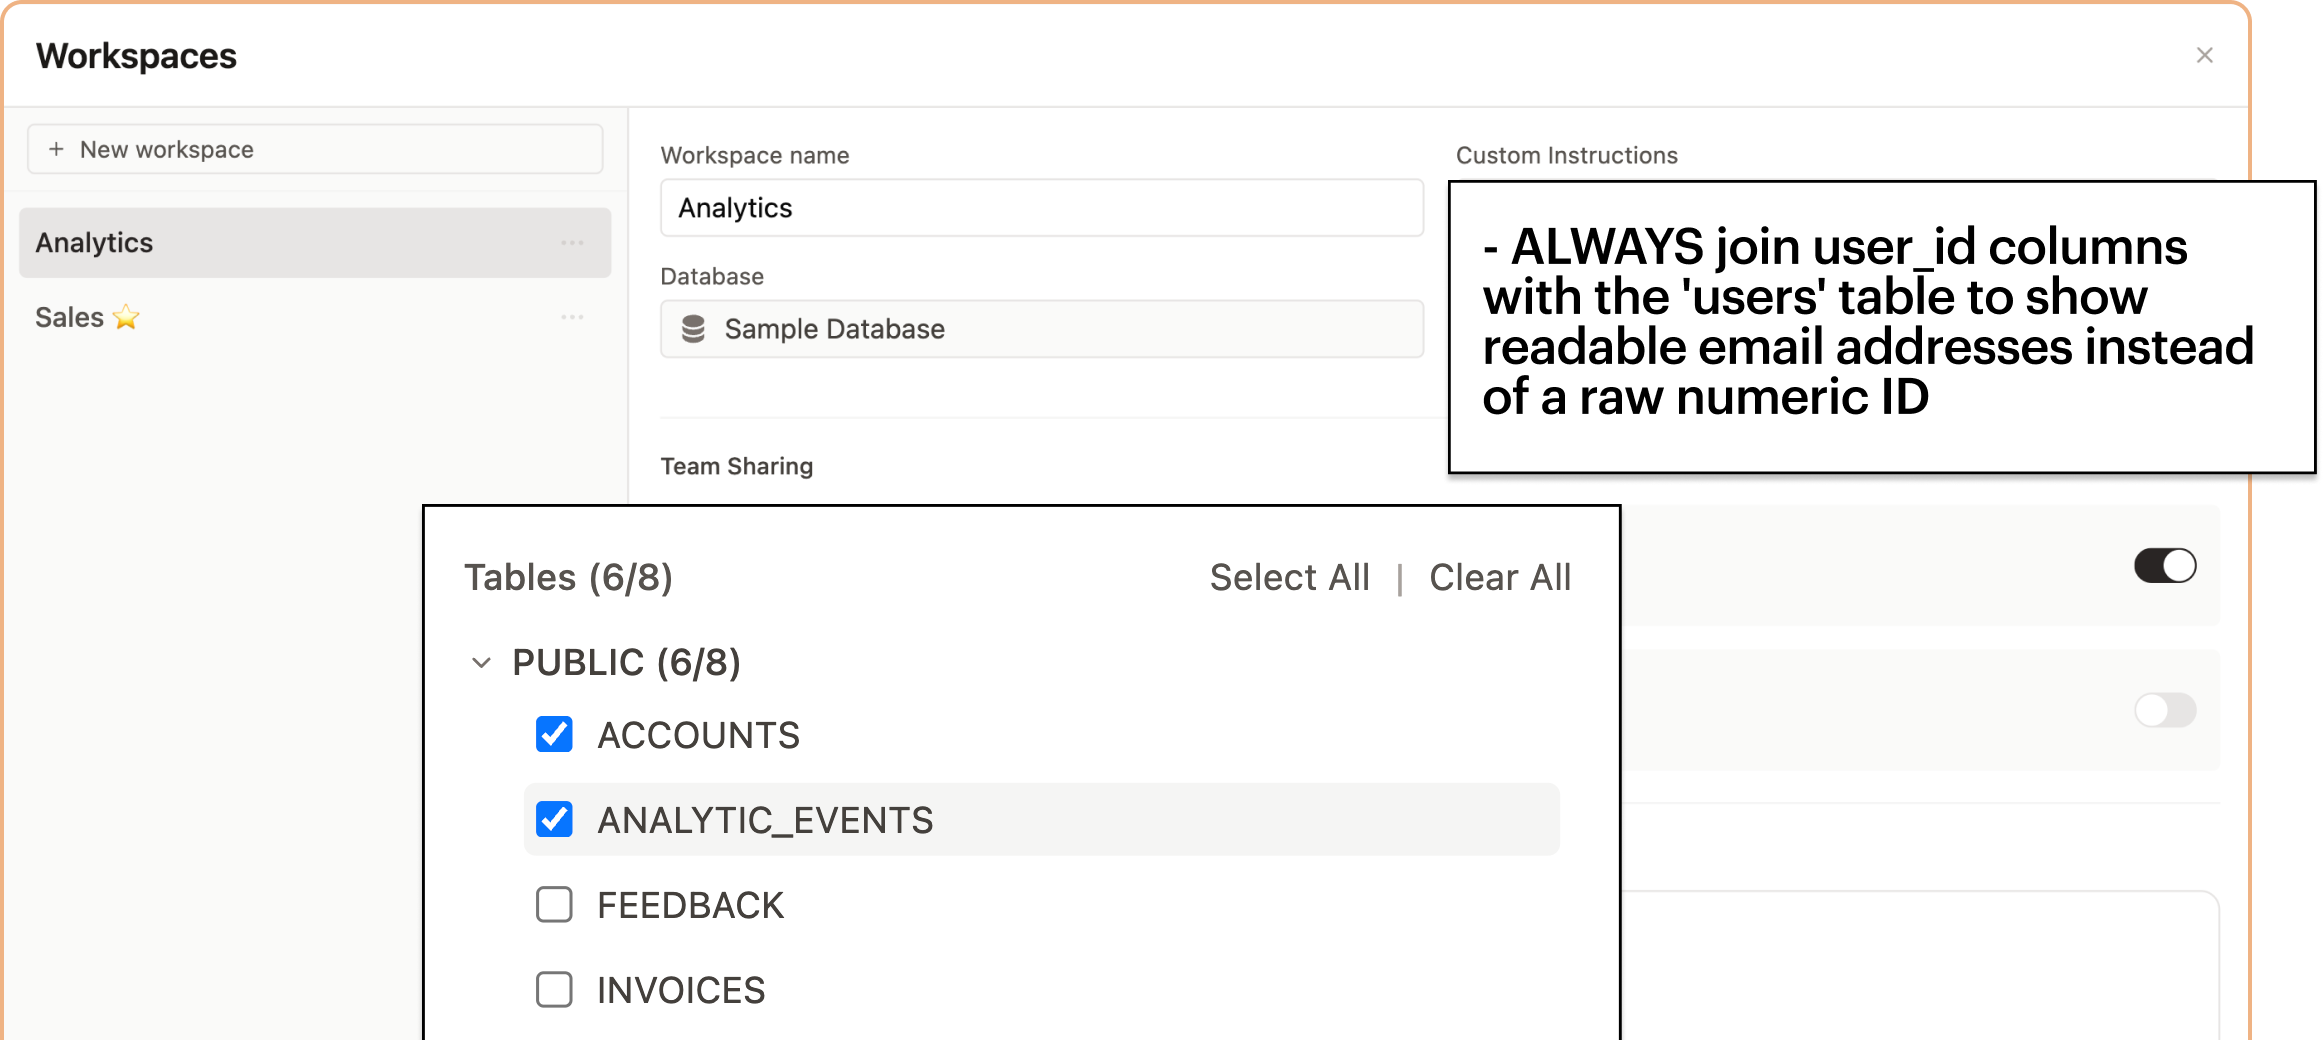Uncheck the ACCOUNTS table checkbox
Image resolution: width=2323 pixels, height=1040 pixels.
click(x=554, y=735)
